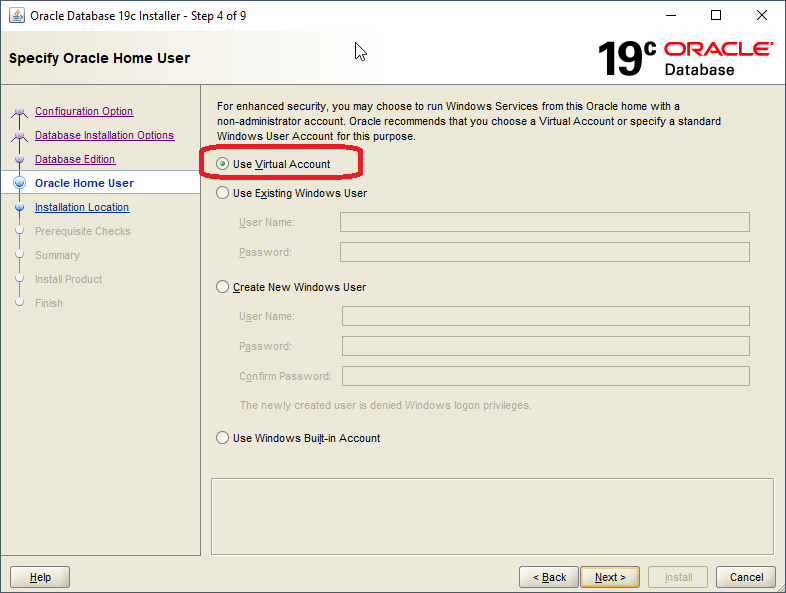Cancel the installation
Image resolution: width=786 pixels, height=593 pixels.
pos(746,577)
